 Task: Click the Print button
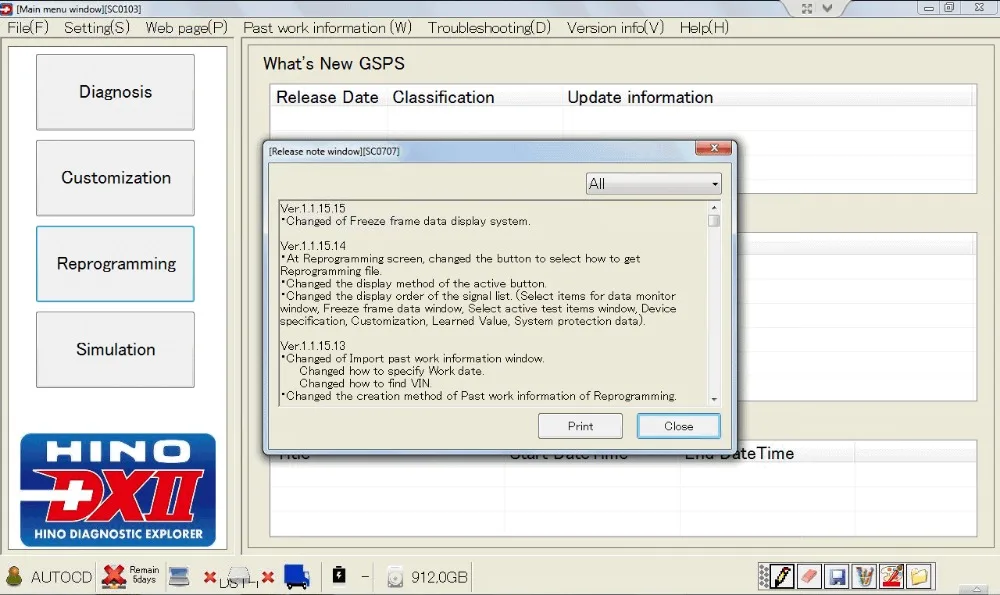[580, 426]
